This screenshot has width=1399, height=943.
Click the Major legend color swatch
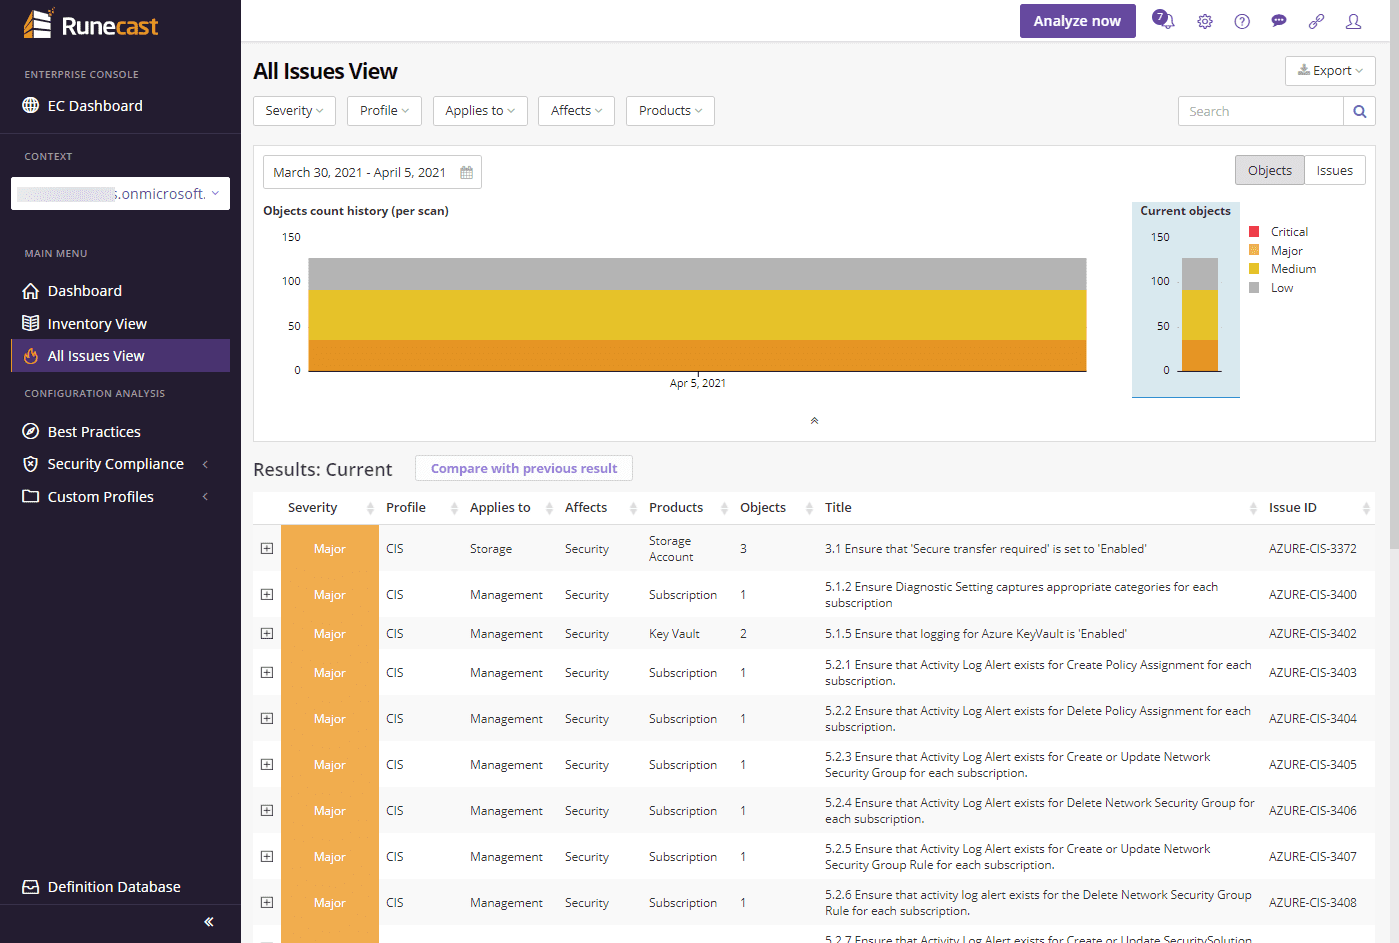(x=1254, y=251)
